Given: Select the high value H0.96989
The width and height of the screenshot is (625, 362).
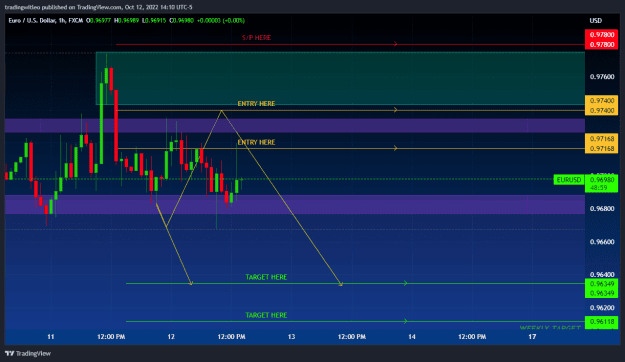Looking at the screenshot, I should click(x=126, y=20).
